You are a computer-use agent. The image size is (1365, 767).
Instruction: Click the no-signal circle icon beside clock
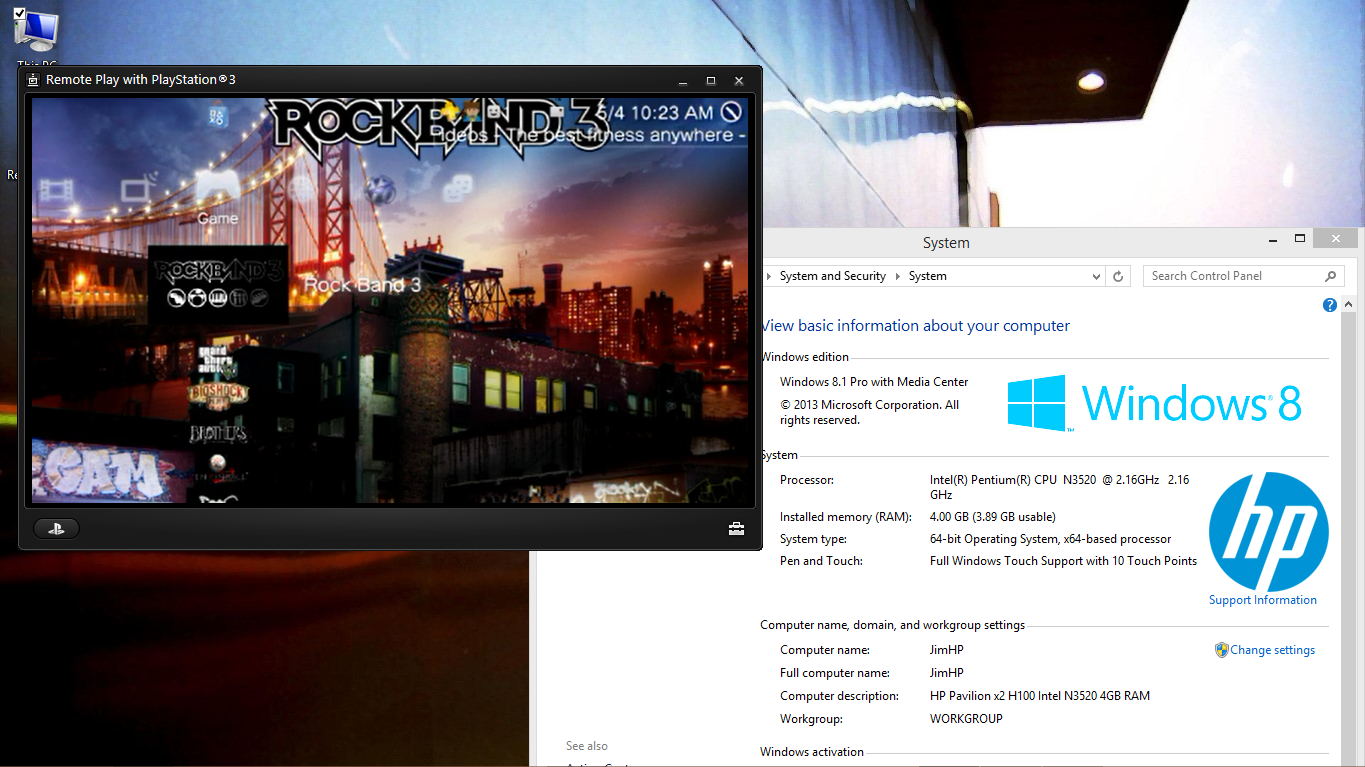click(732, 112)
